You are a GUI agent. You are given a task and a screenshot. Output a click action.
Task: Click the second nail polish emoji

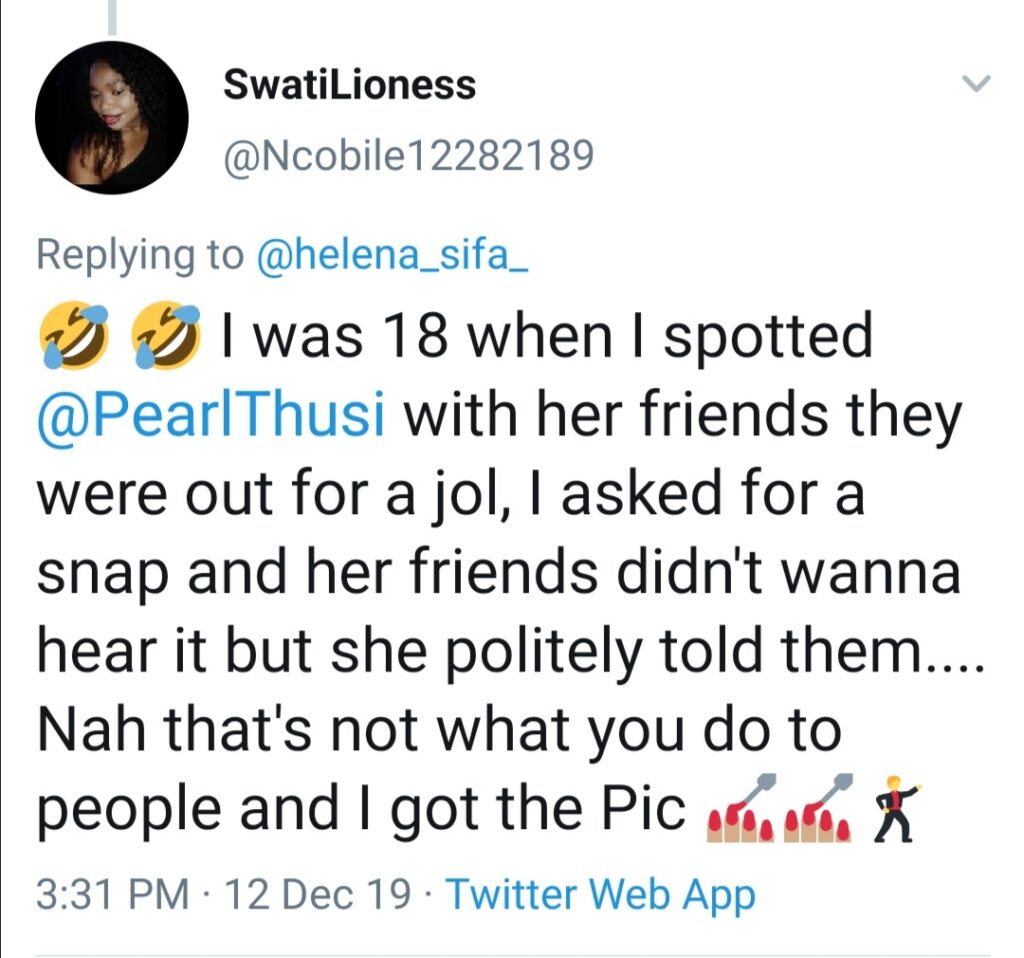tap(818, 807)
